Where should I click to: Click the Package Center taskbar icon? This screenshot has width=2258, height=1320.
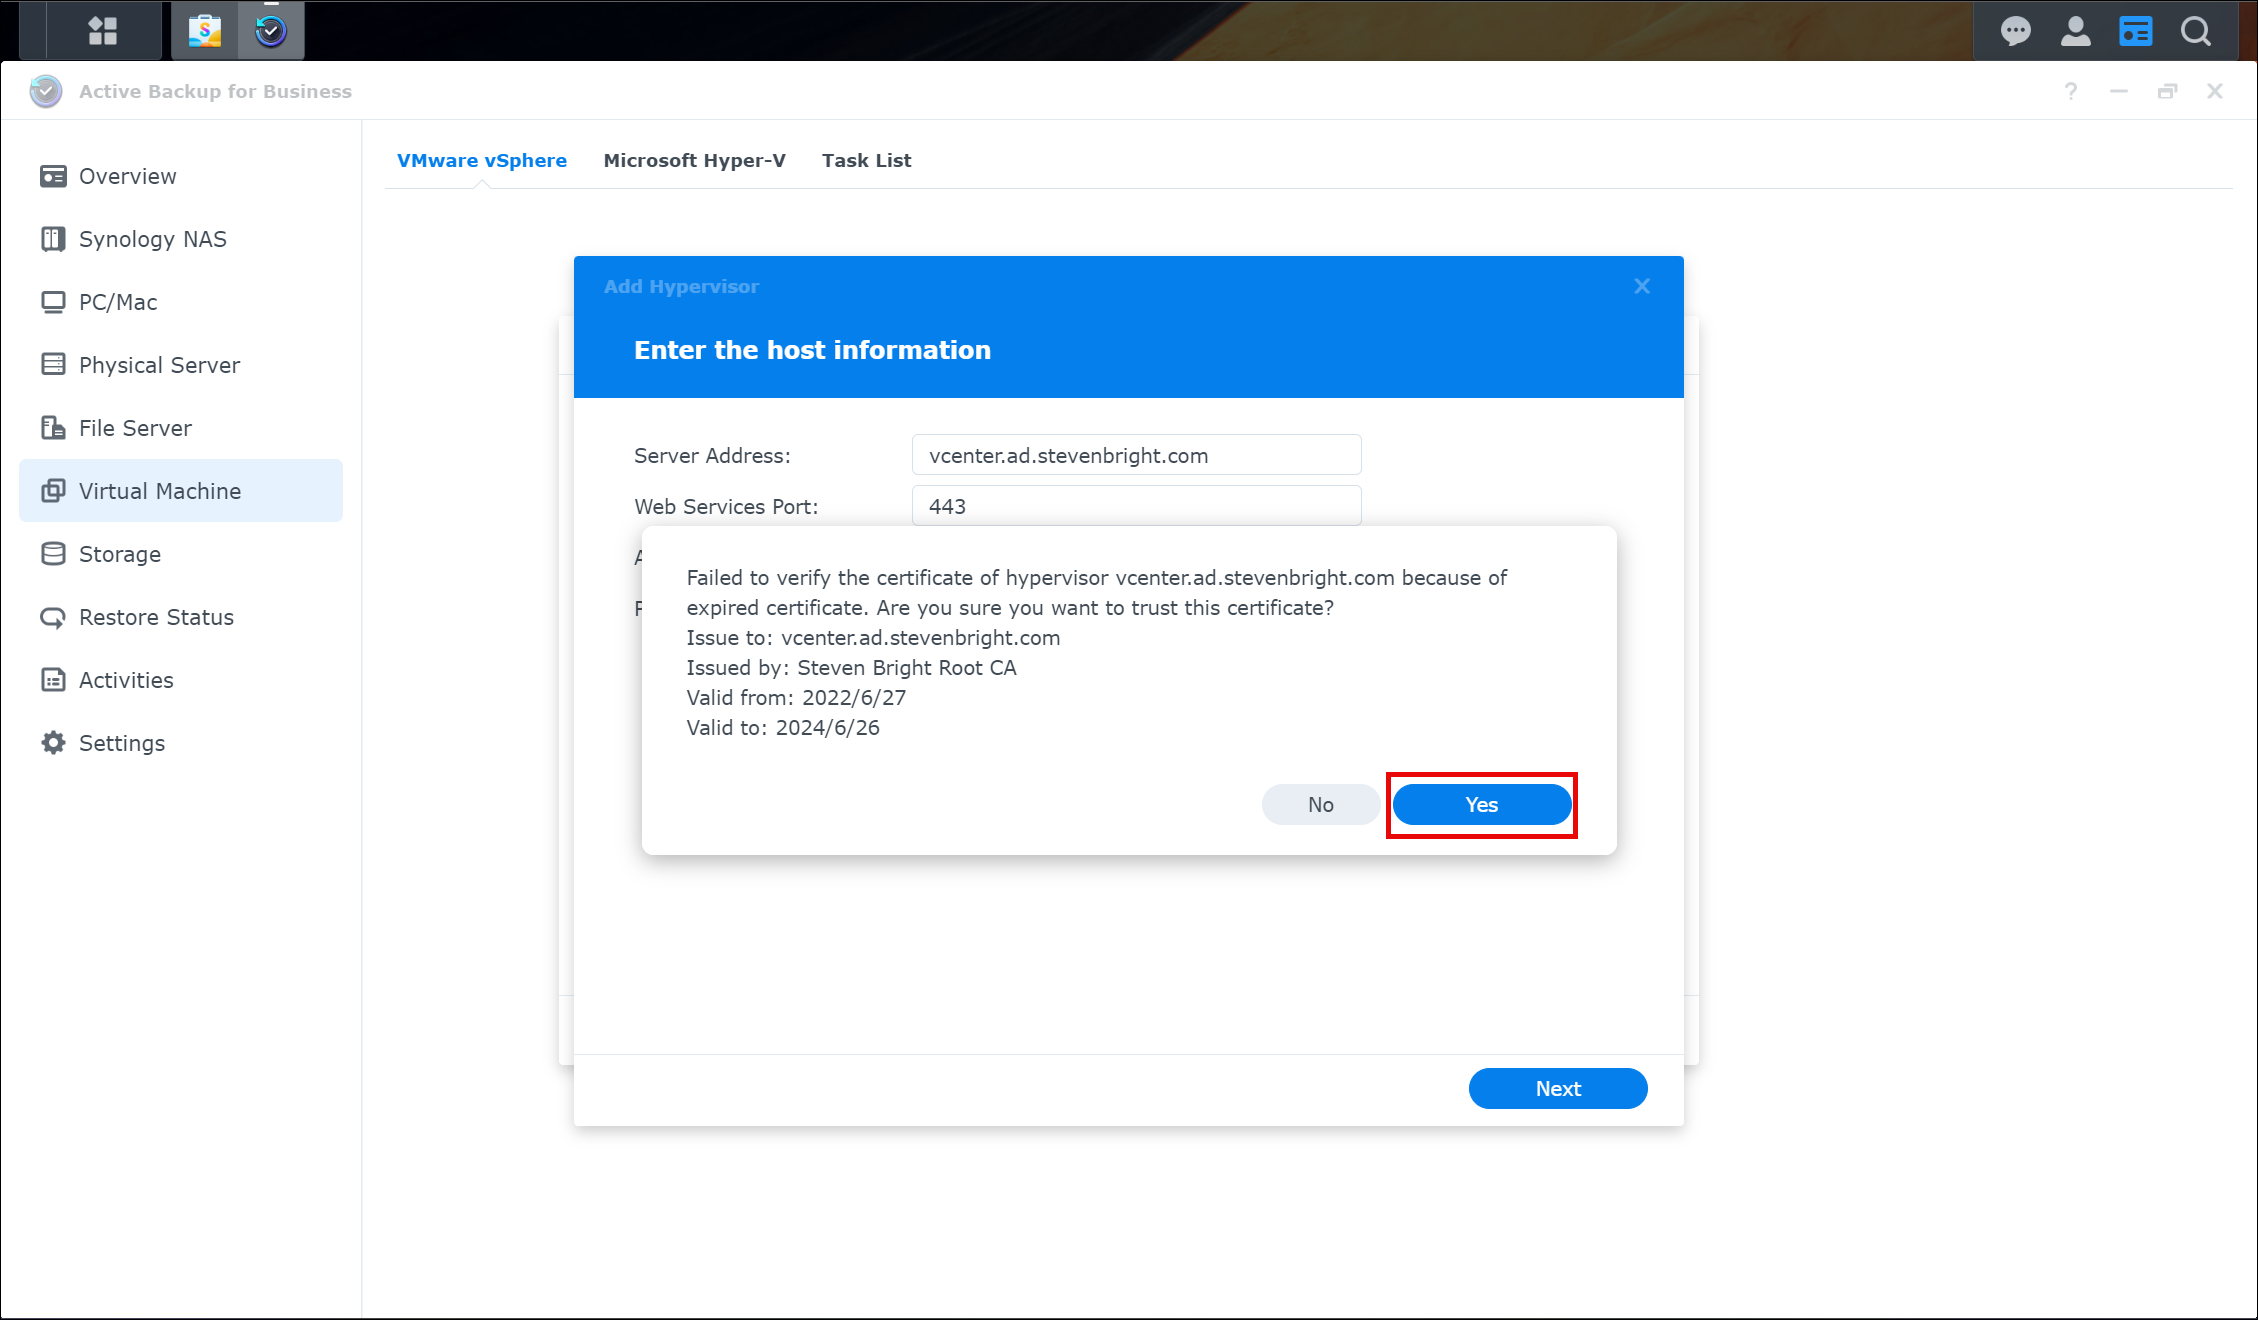click(x=205, y=30)
